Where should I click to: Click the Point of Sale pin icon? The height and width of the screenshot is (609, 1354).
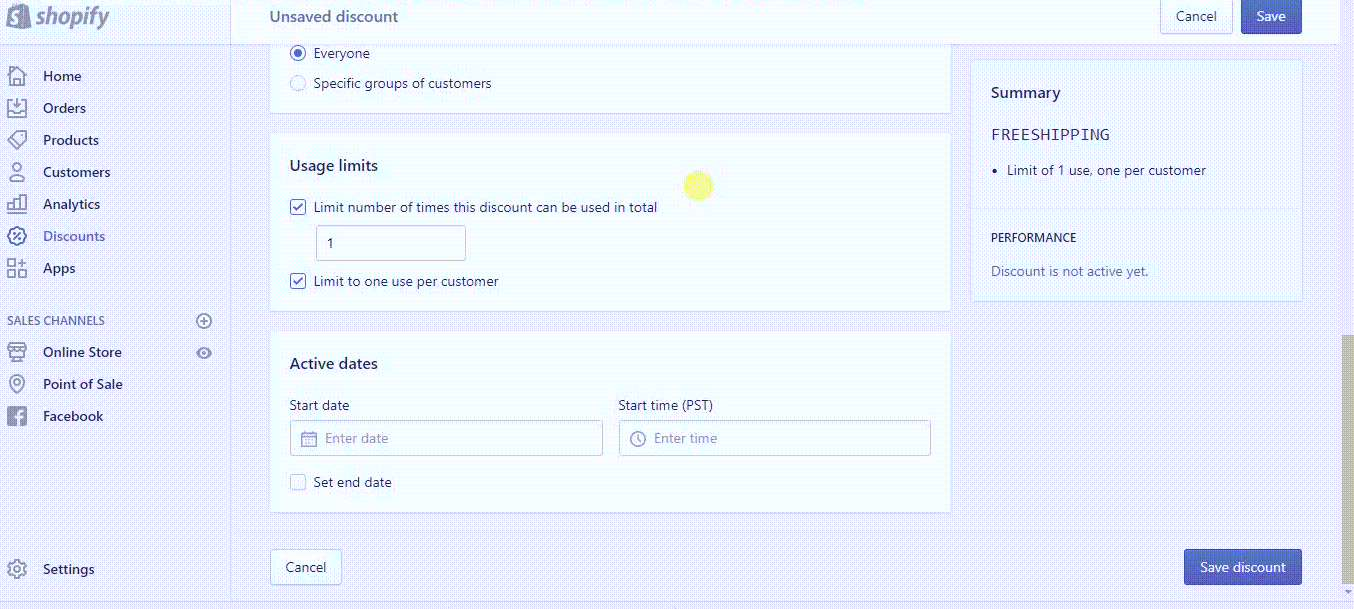point(17,384)
